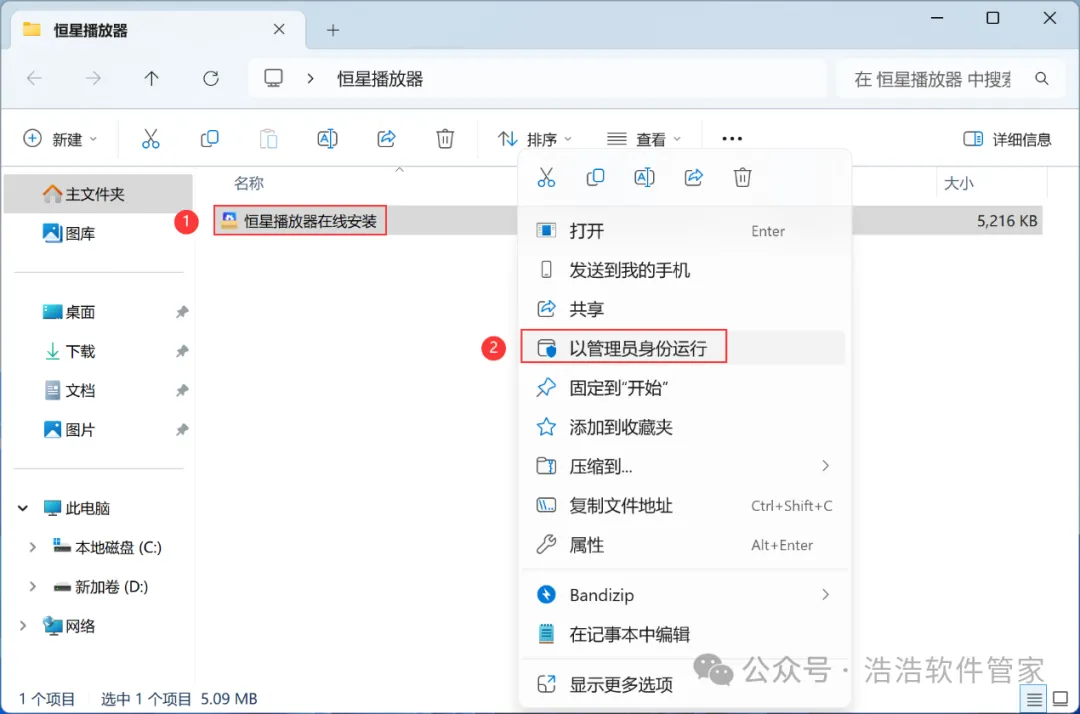Select 以管理员身份运行
1080x714 pixels.
[x=683, y=348]
